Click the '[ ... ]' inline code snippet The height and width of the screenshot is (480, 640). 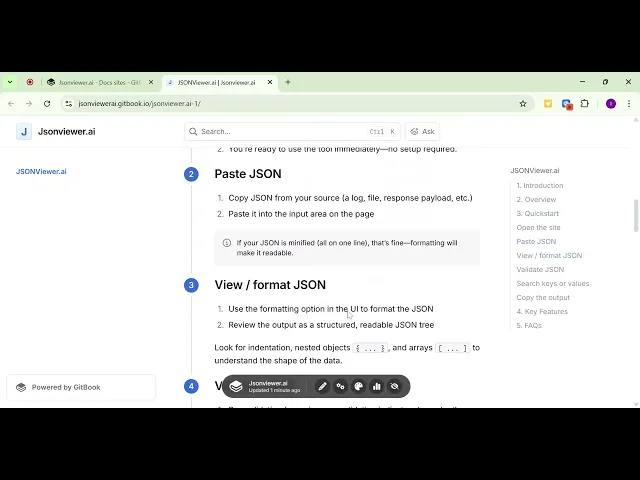click(x=452, y=348)
